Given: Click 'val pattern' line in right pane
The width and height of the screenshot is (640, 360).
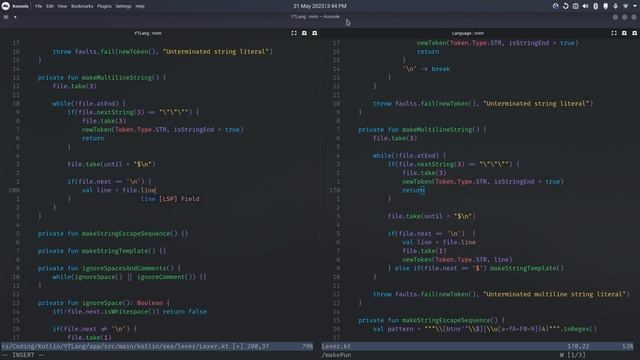Looking at the screenshot, I should pyautogui.click(x=484, y=329).
